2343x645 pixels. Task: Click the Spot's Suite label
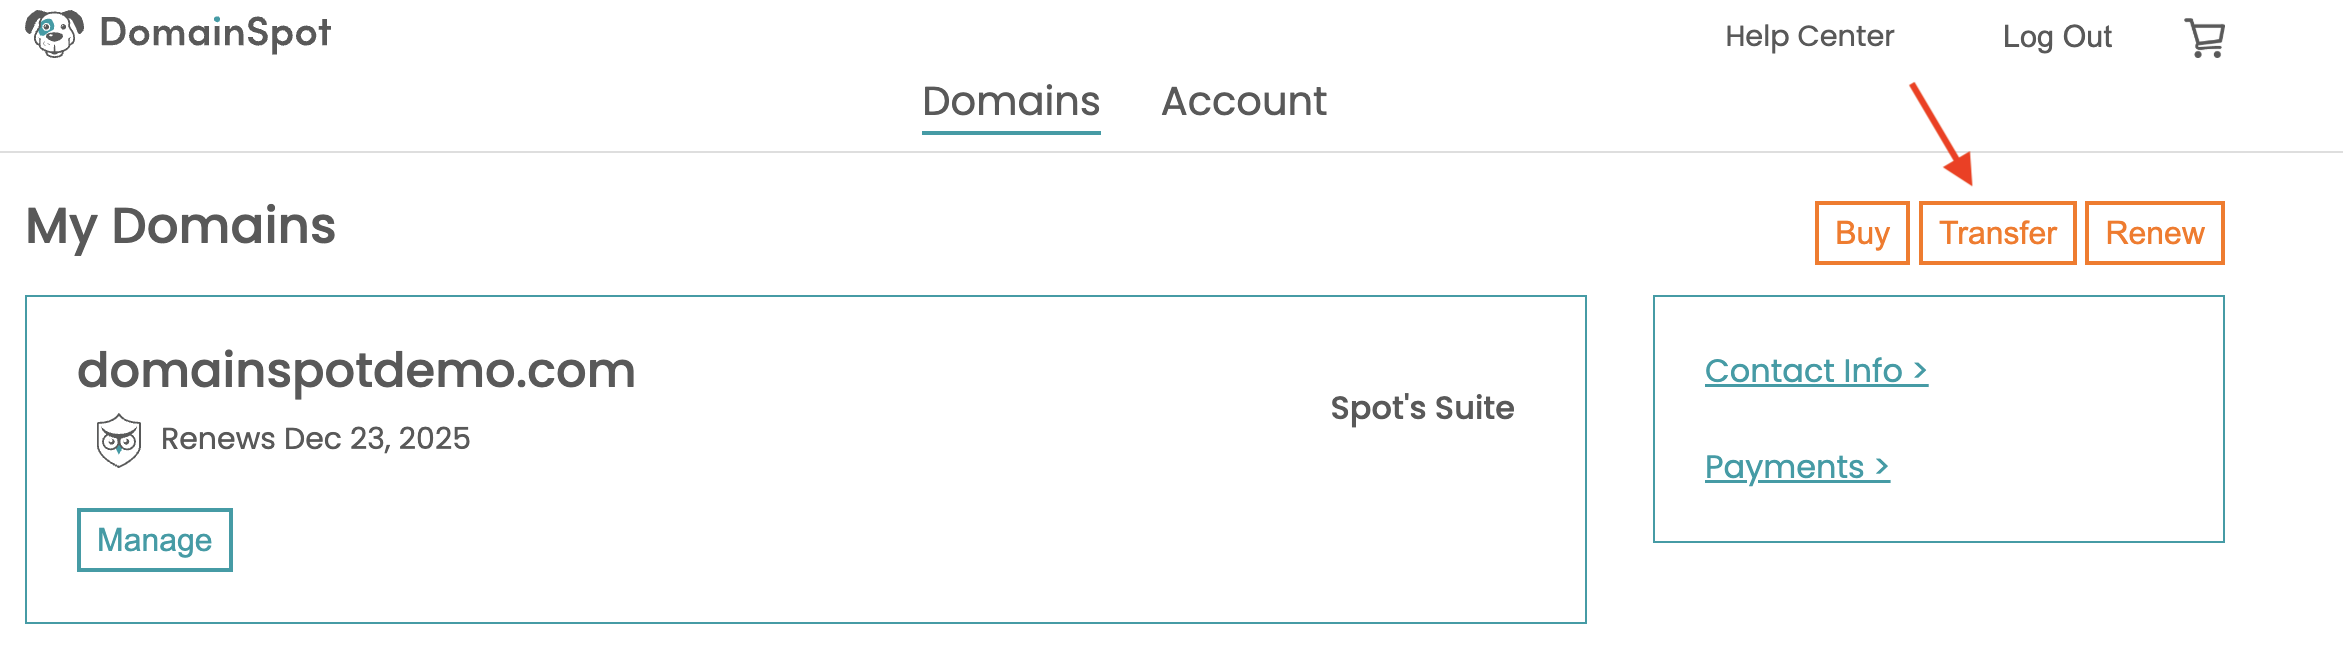click(x=1422, y=408)
